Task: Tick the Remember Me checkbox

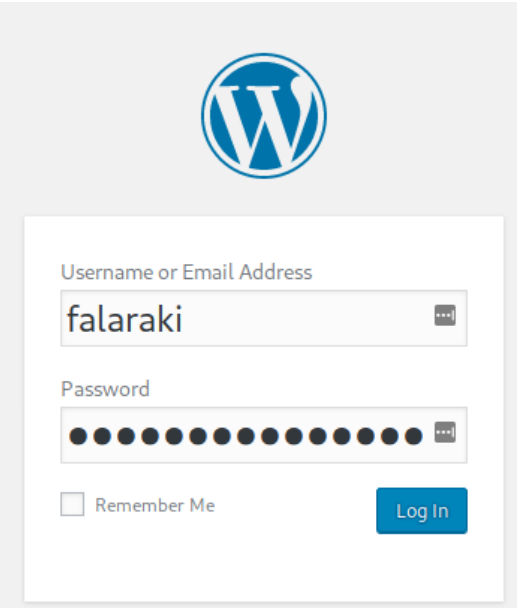Action: click(x=73, y=504)
